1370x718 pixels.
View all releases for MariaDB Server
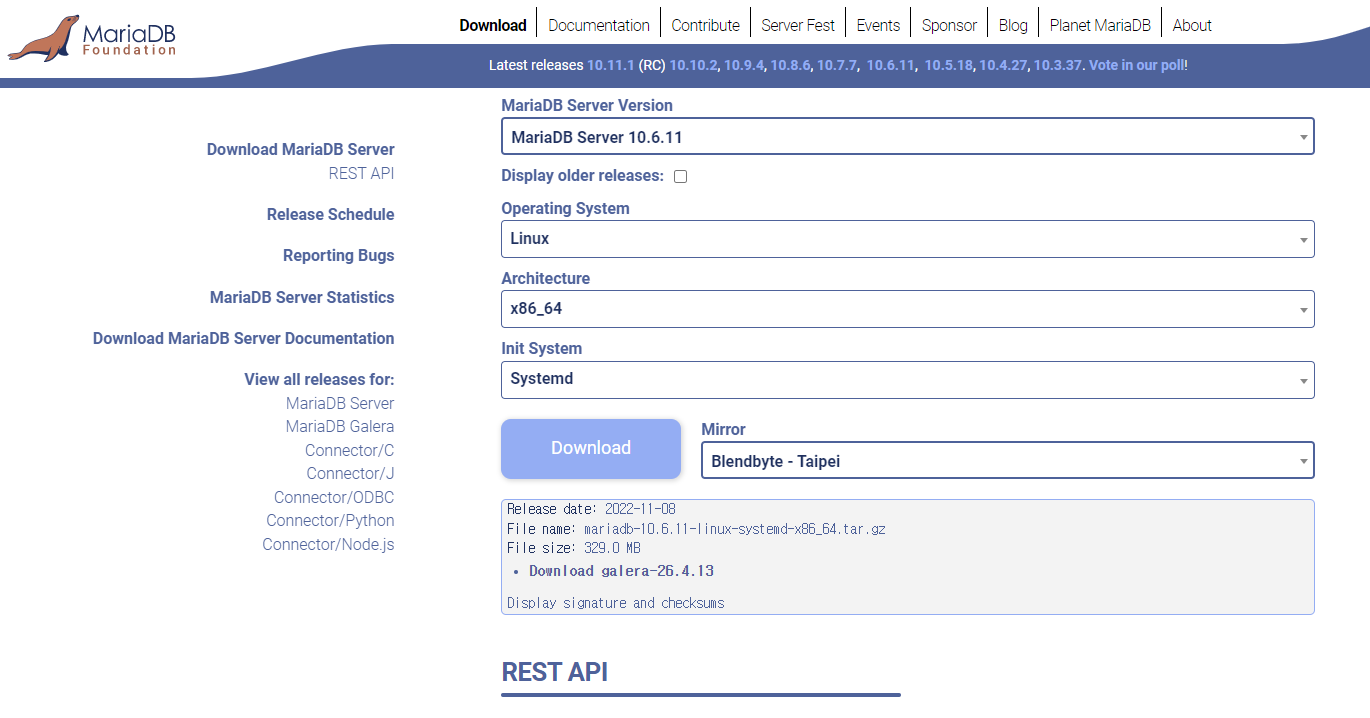coord(340,404)
